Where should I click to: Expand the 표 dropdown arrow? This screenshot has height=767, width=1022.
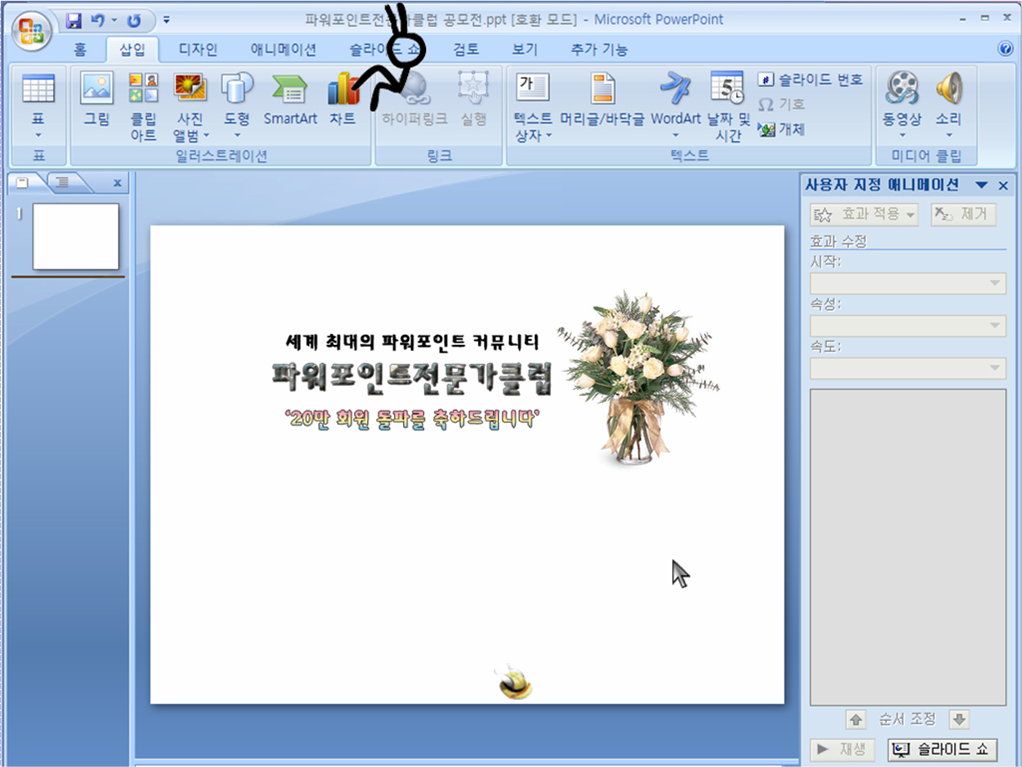tap(38, 135)
